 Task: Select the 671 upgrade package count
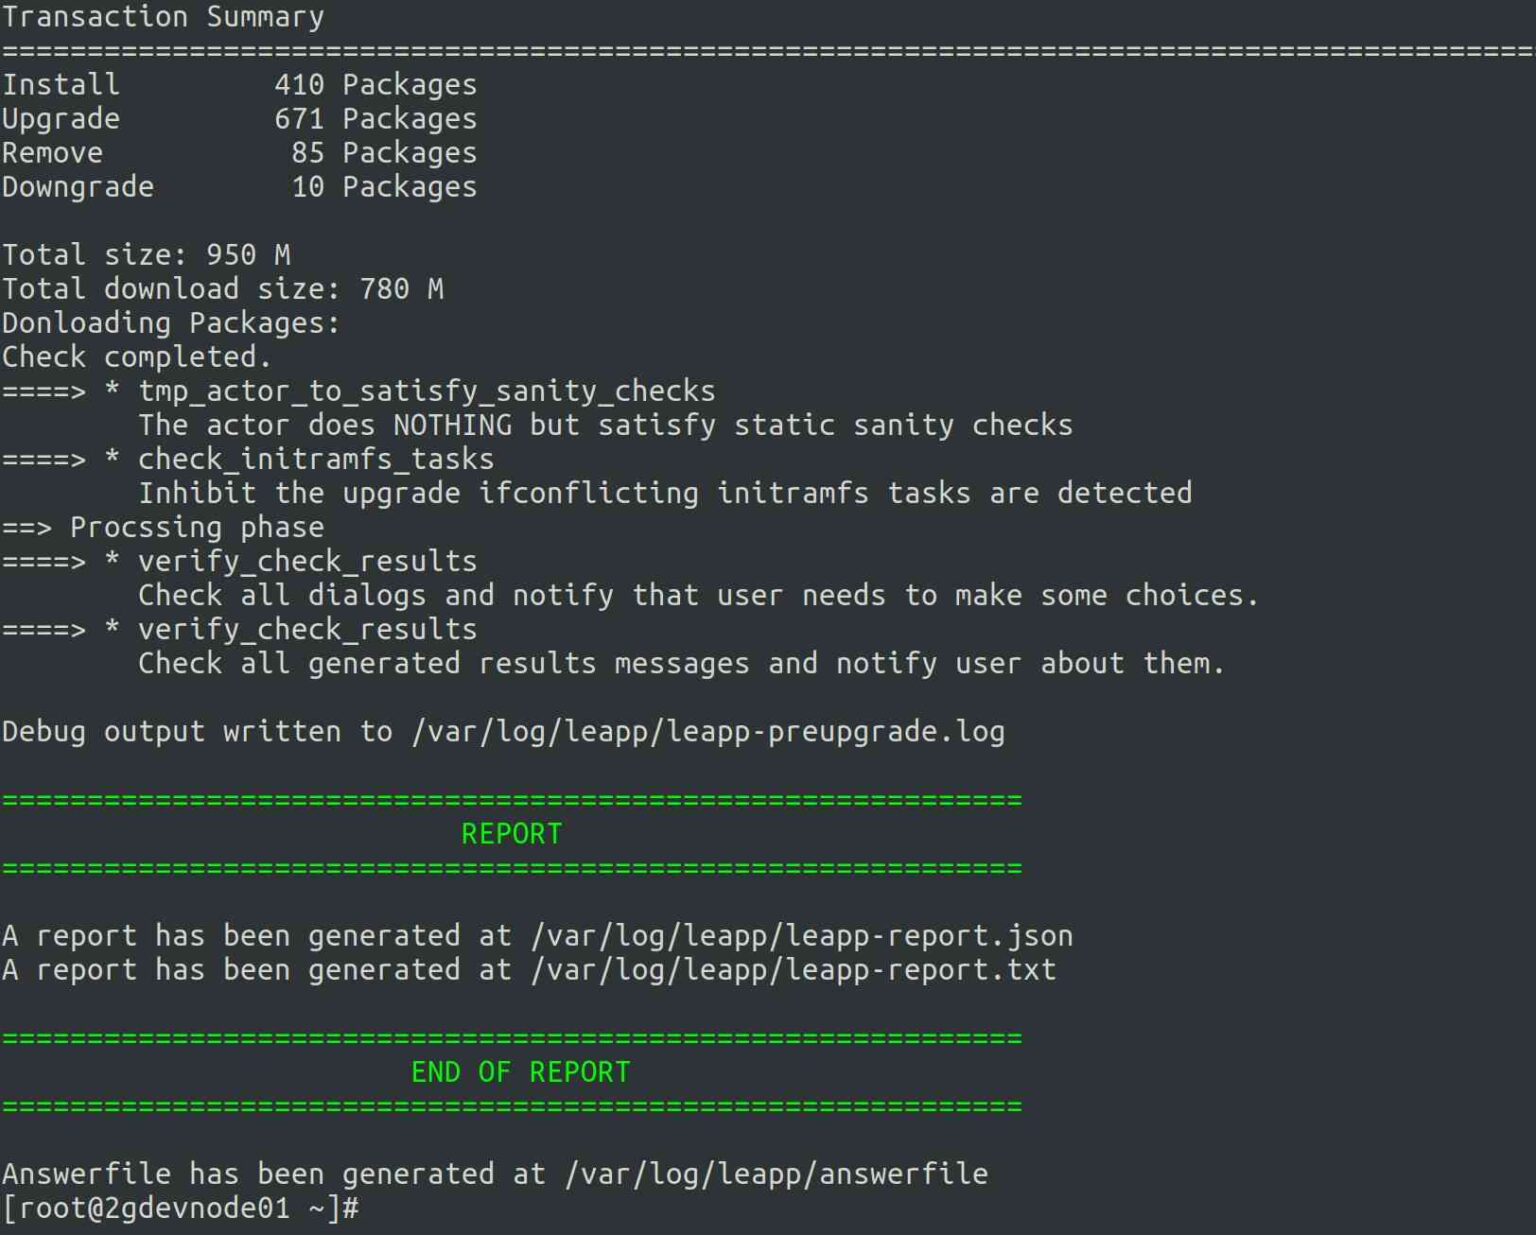[x=299, y=119]
